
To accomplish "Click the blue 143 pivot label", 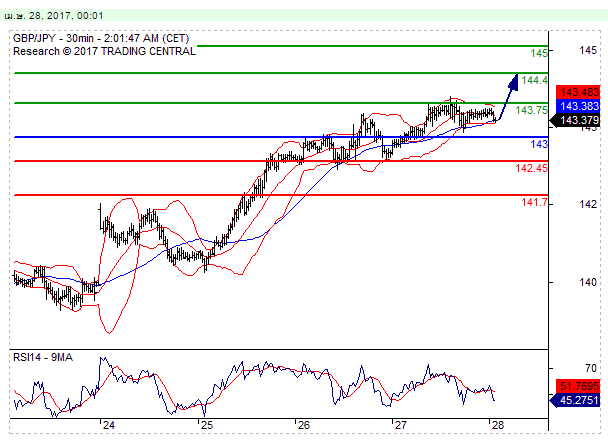I will pos(538,144).
